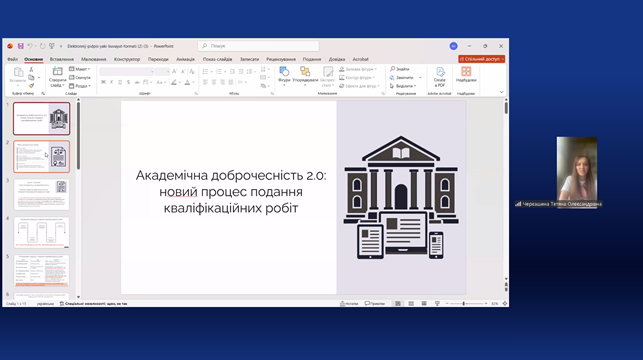Switch to Reading view icon in status bar

point(424,303)
